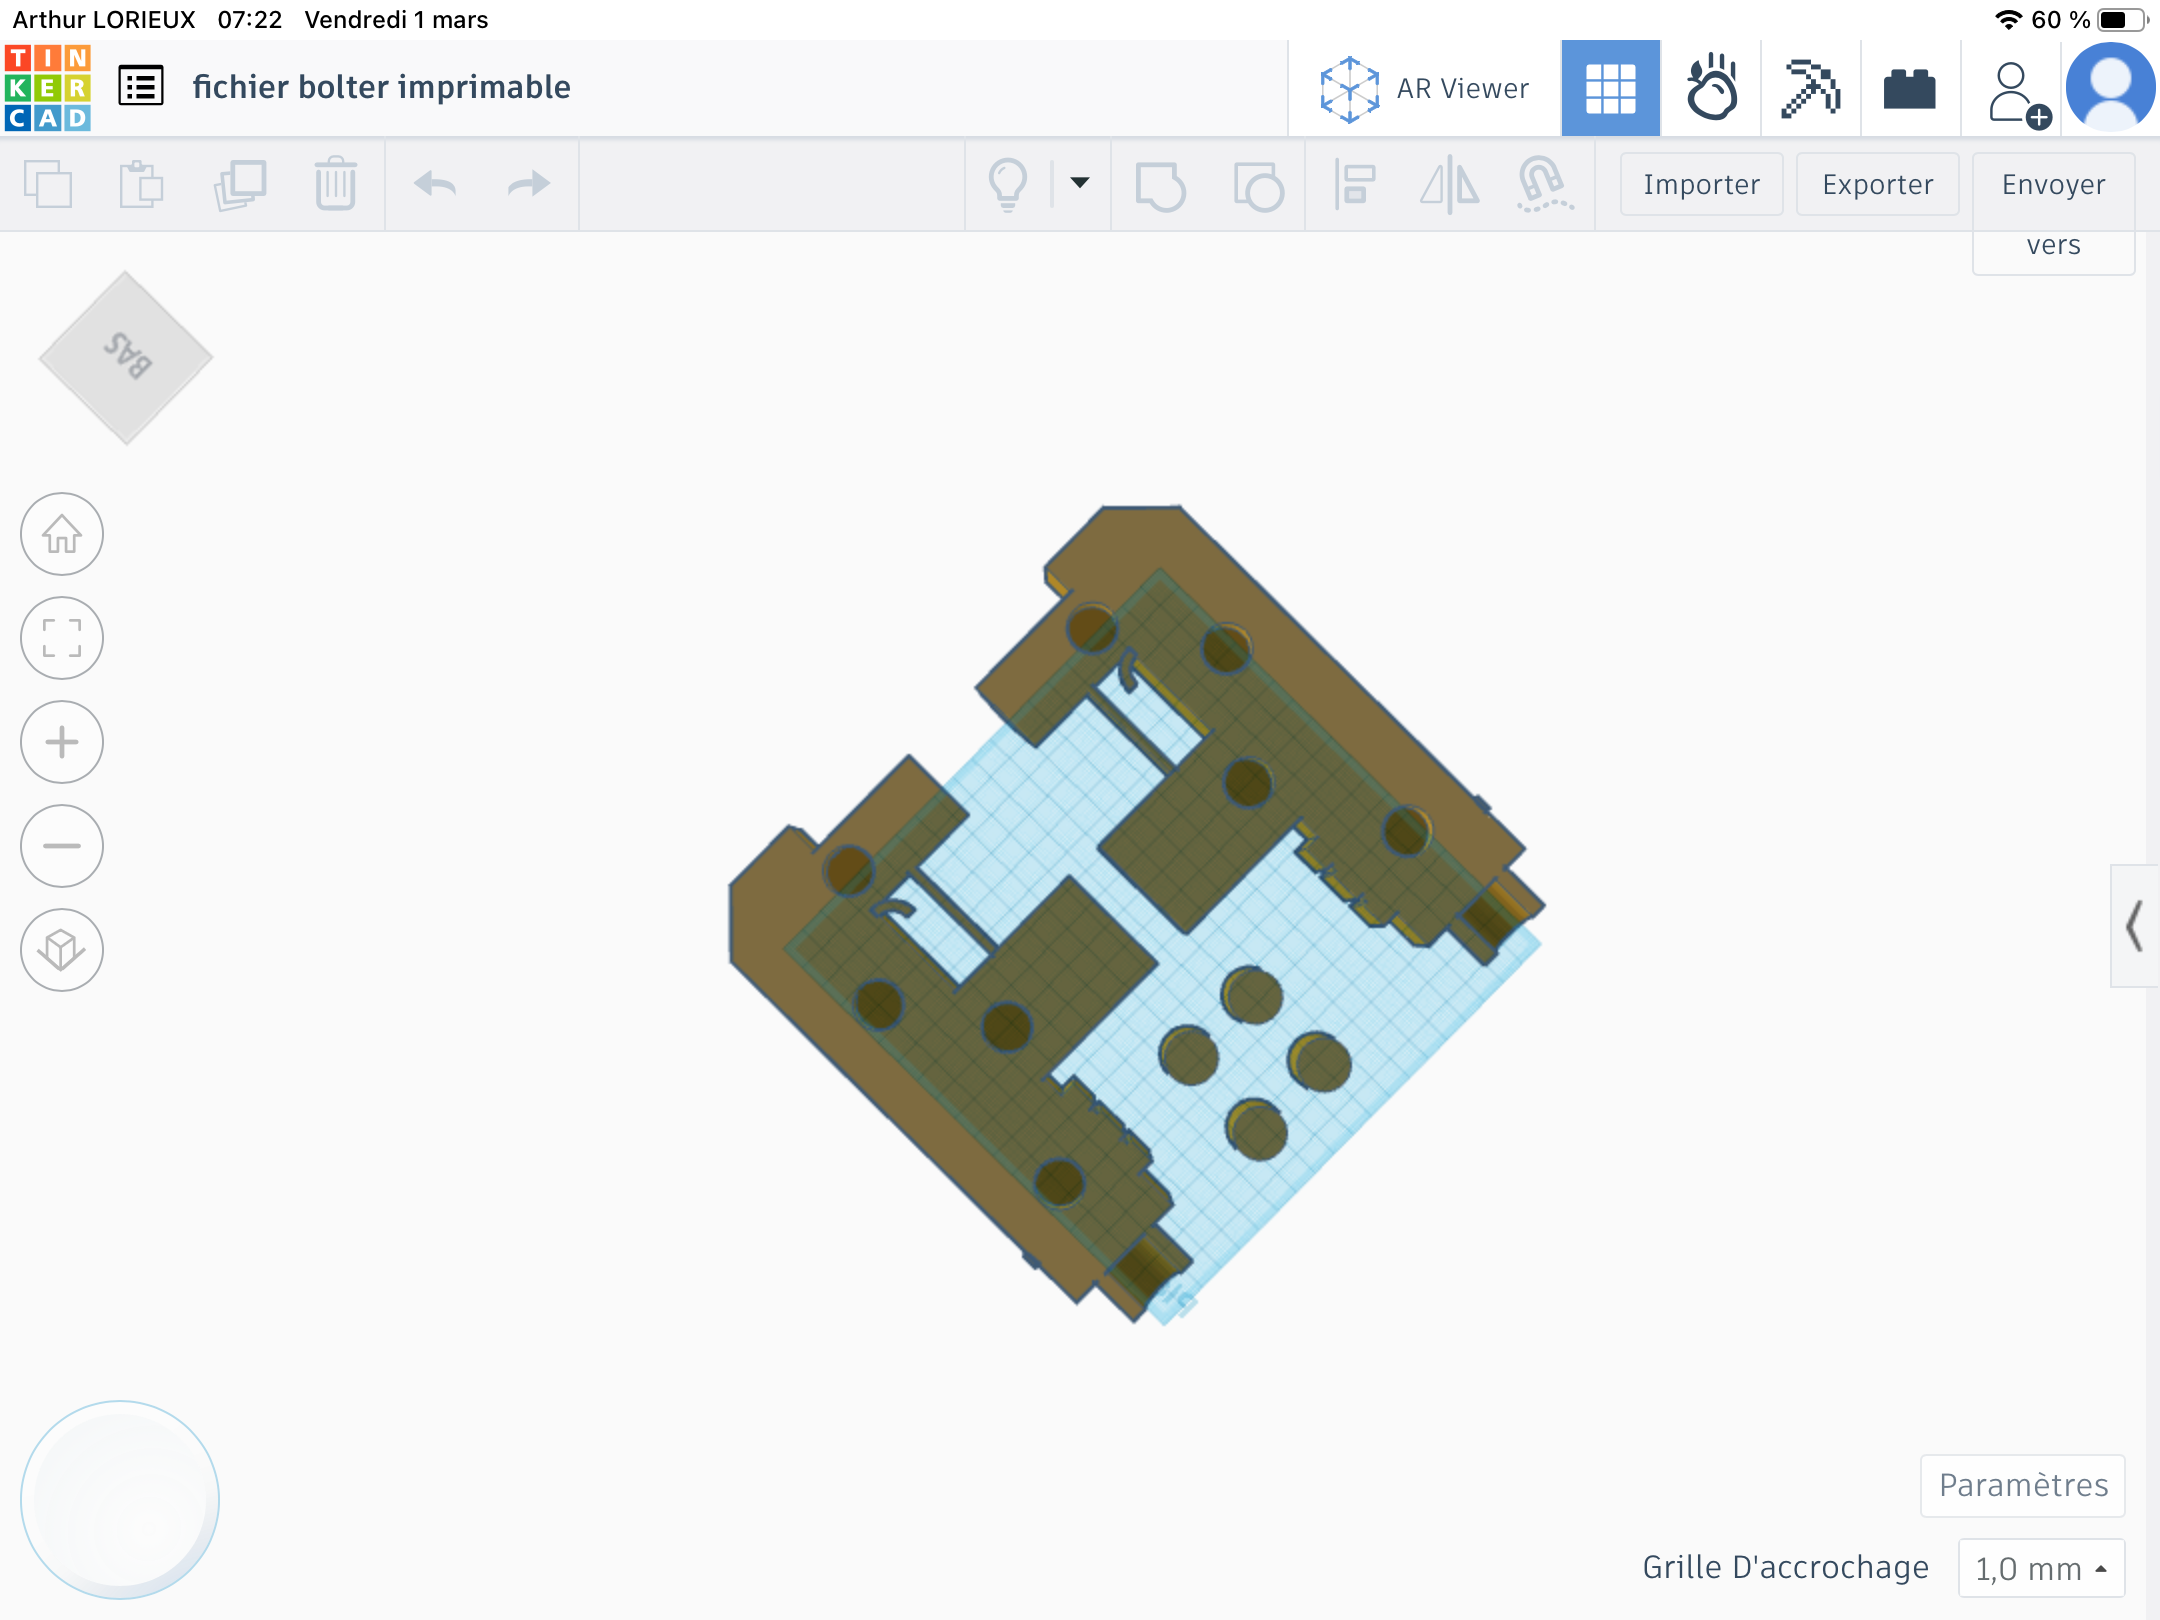Open the Sim Lab hand icon

click(1711, 88)
